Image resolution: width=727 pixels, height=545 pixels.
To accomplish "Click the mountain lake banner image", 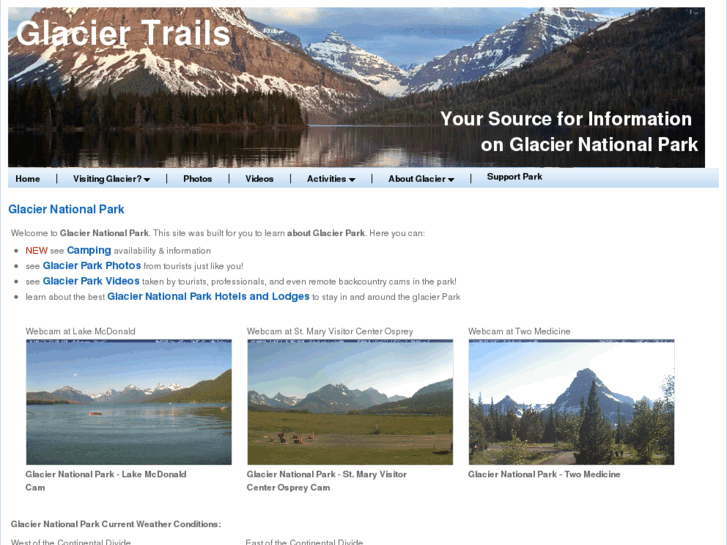I will tap(356, 87).
